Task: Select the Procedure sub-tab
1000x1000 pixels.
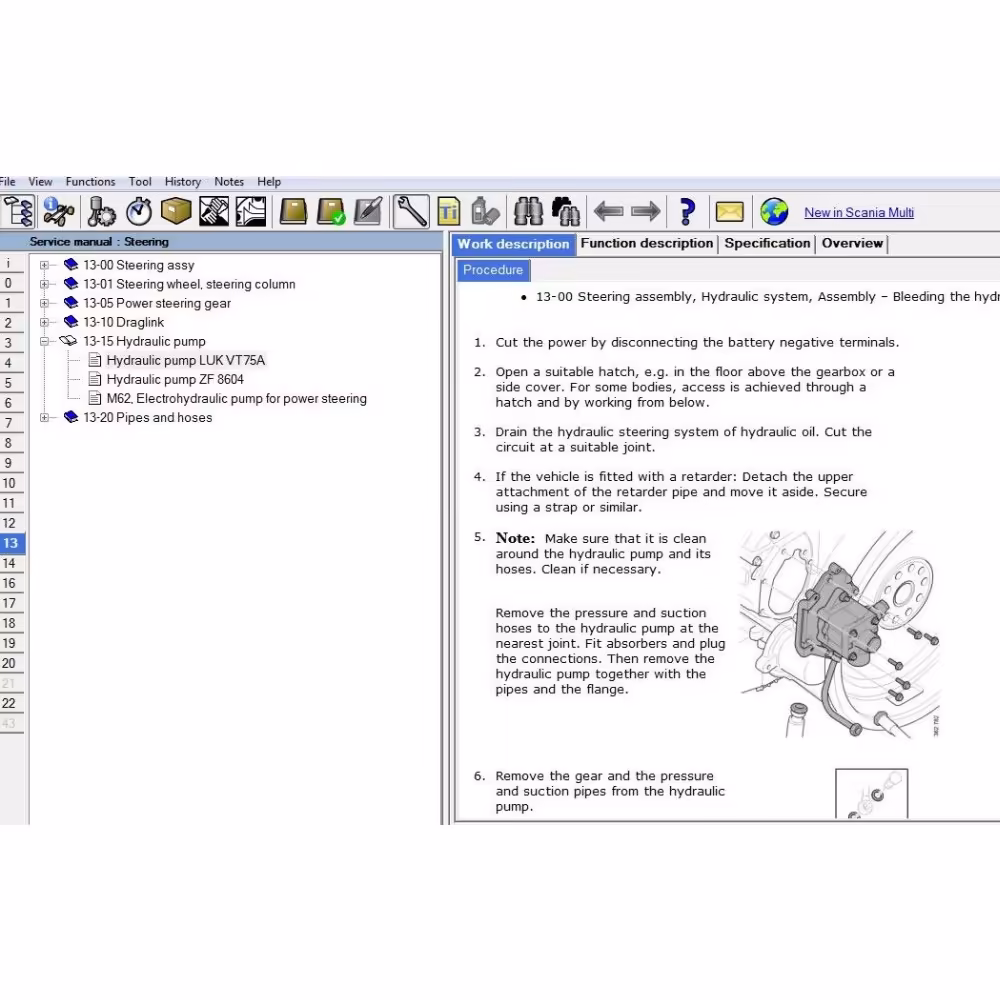Action: [493, 270]
